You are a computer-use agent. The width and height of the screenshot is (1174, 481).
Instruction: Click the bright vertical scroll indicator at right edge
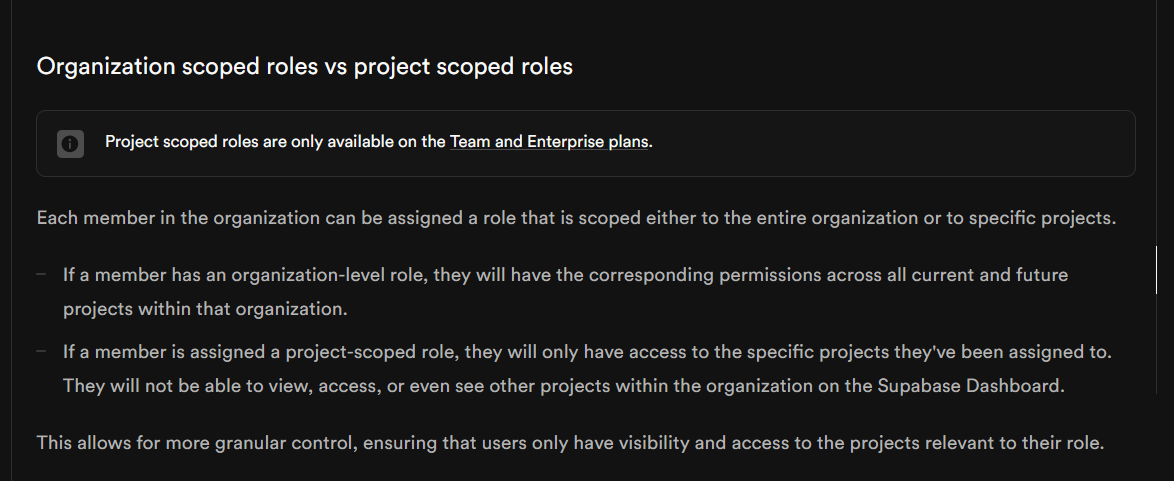click(x=1157, y=270)
